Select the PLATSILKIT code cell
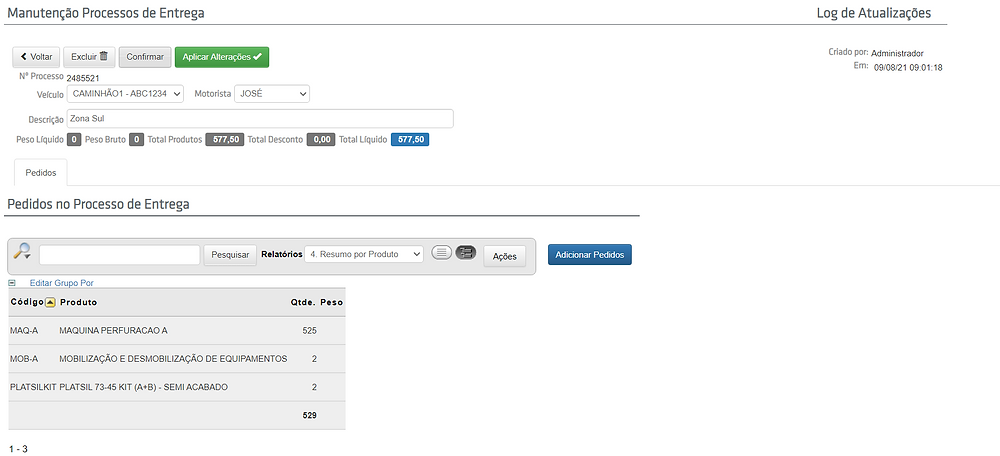This screenshot has height=456, width=1000. click(x=33, y=387)
